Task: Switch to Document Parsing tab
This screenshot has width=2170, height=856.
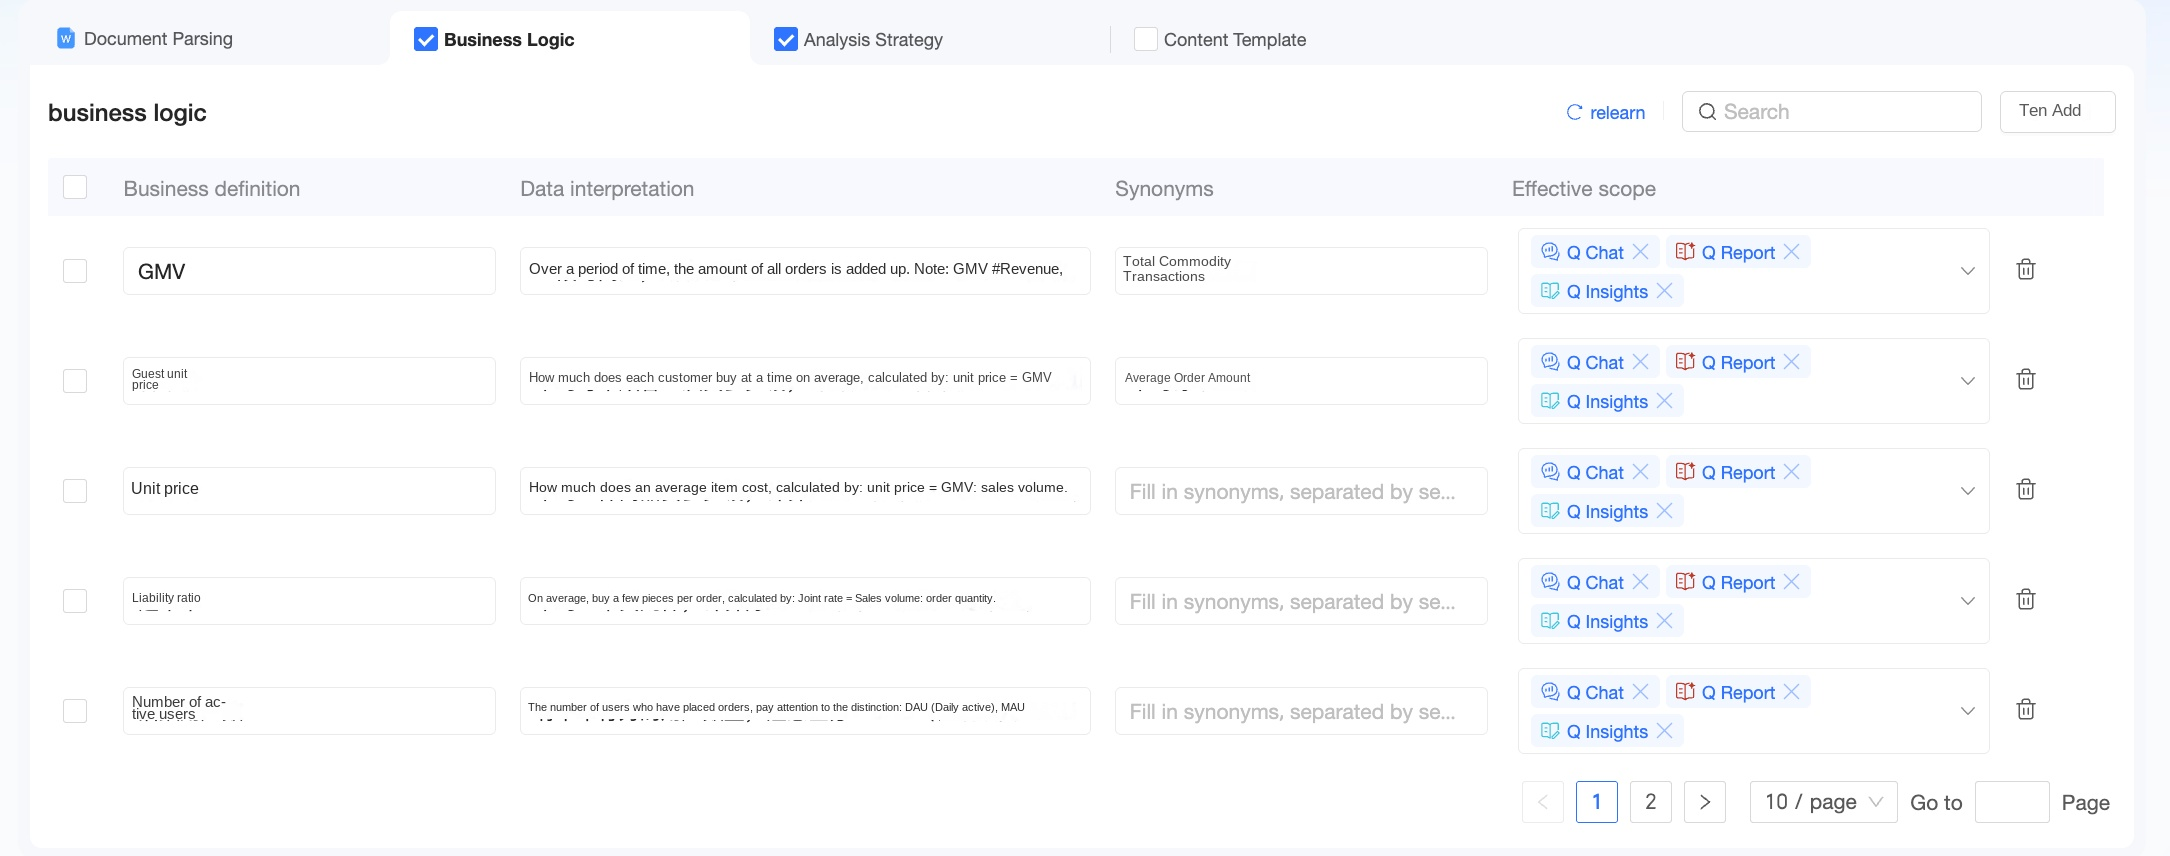Action: pos(158,39)
